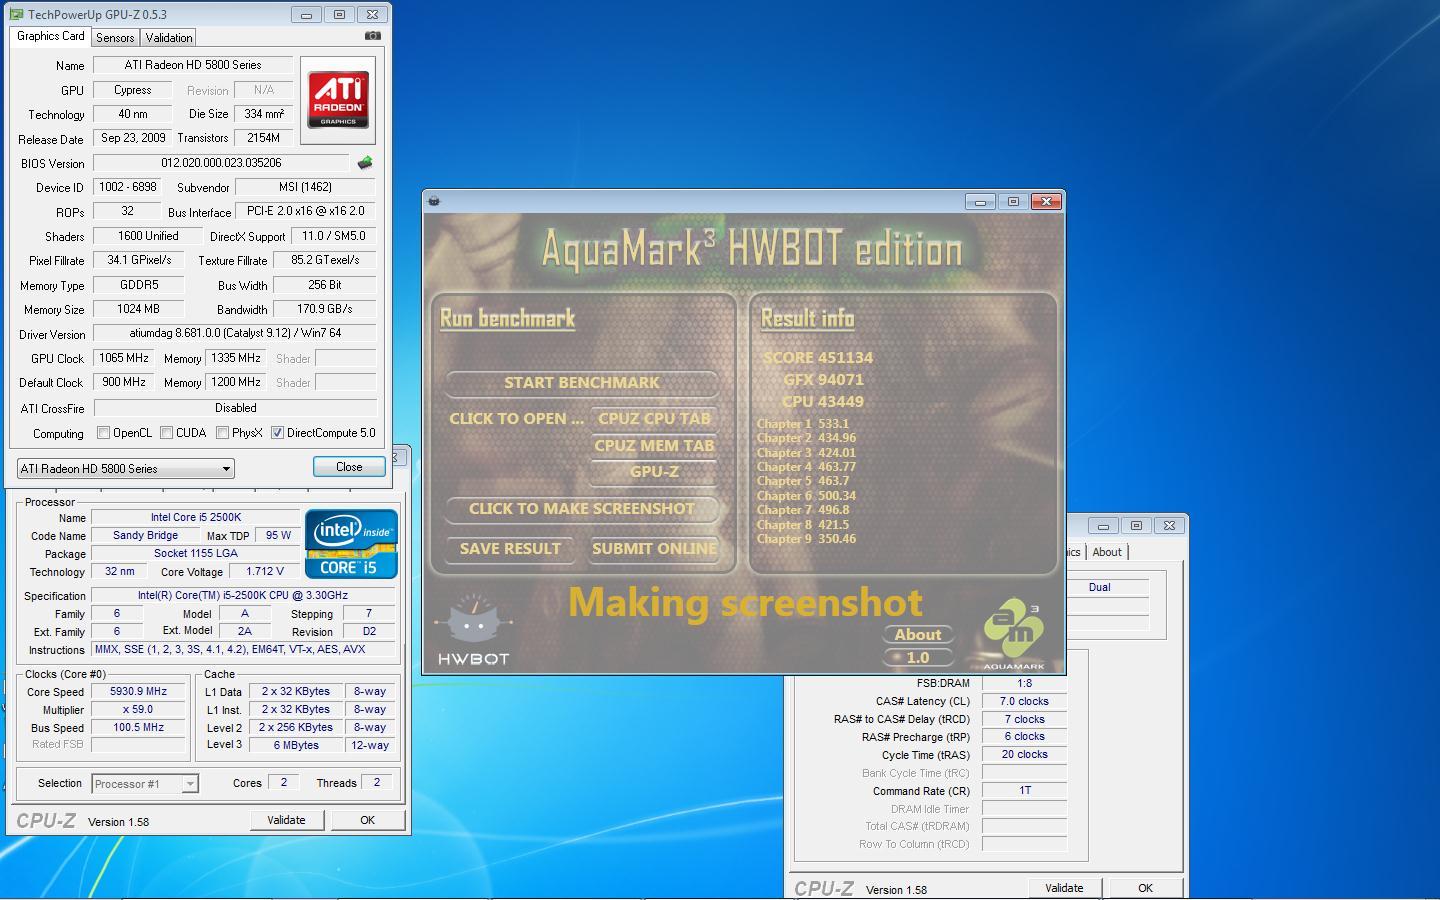Click the GFX 94071 result text

click(x=824, y=380)
